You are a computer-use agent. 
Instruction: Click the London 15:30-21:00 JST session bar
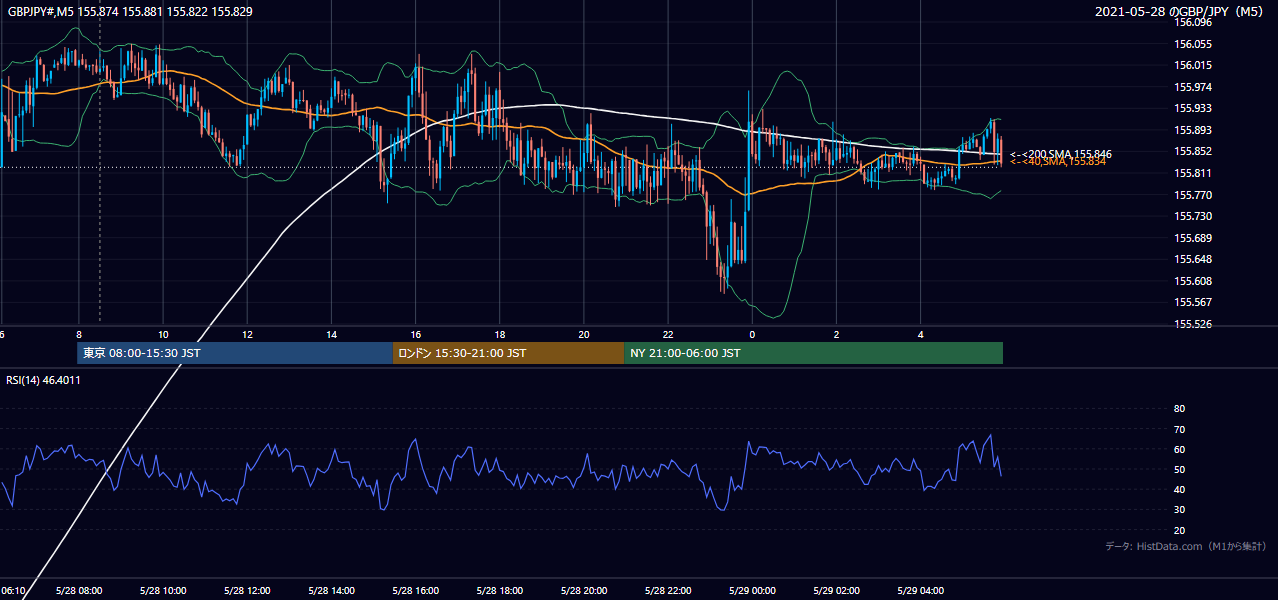click(508, 353)
